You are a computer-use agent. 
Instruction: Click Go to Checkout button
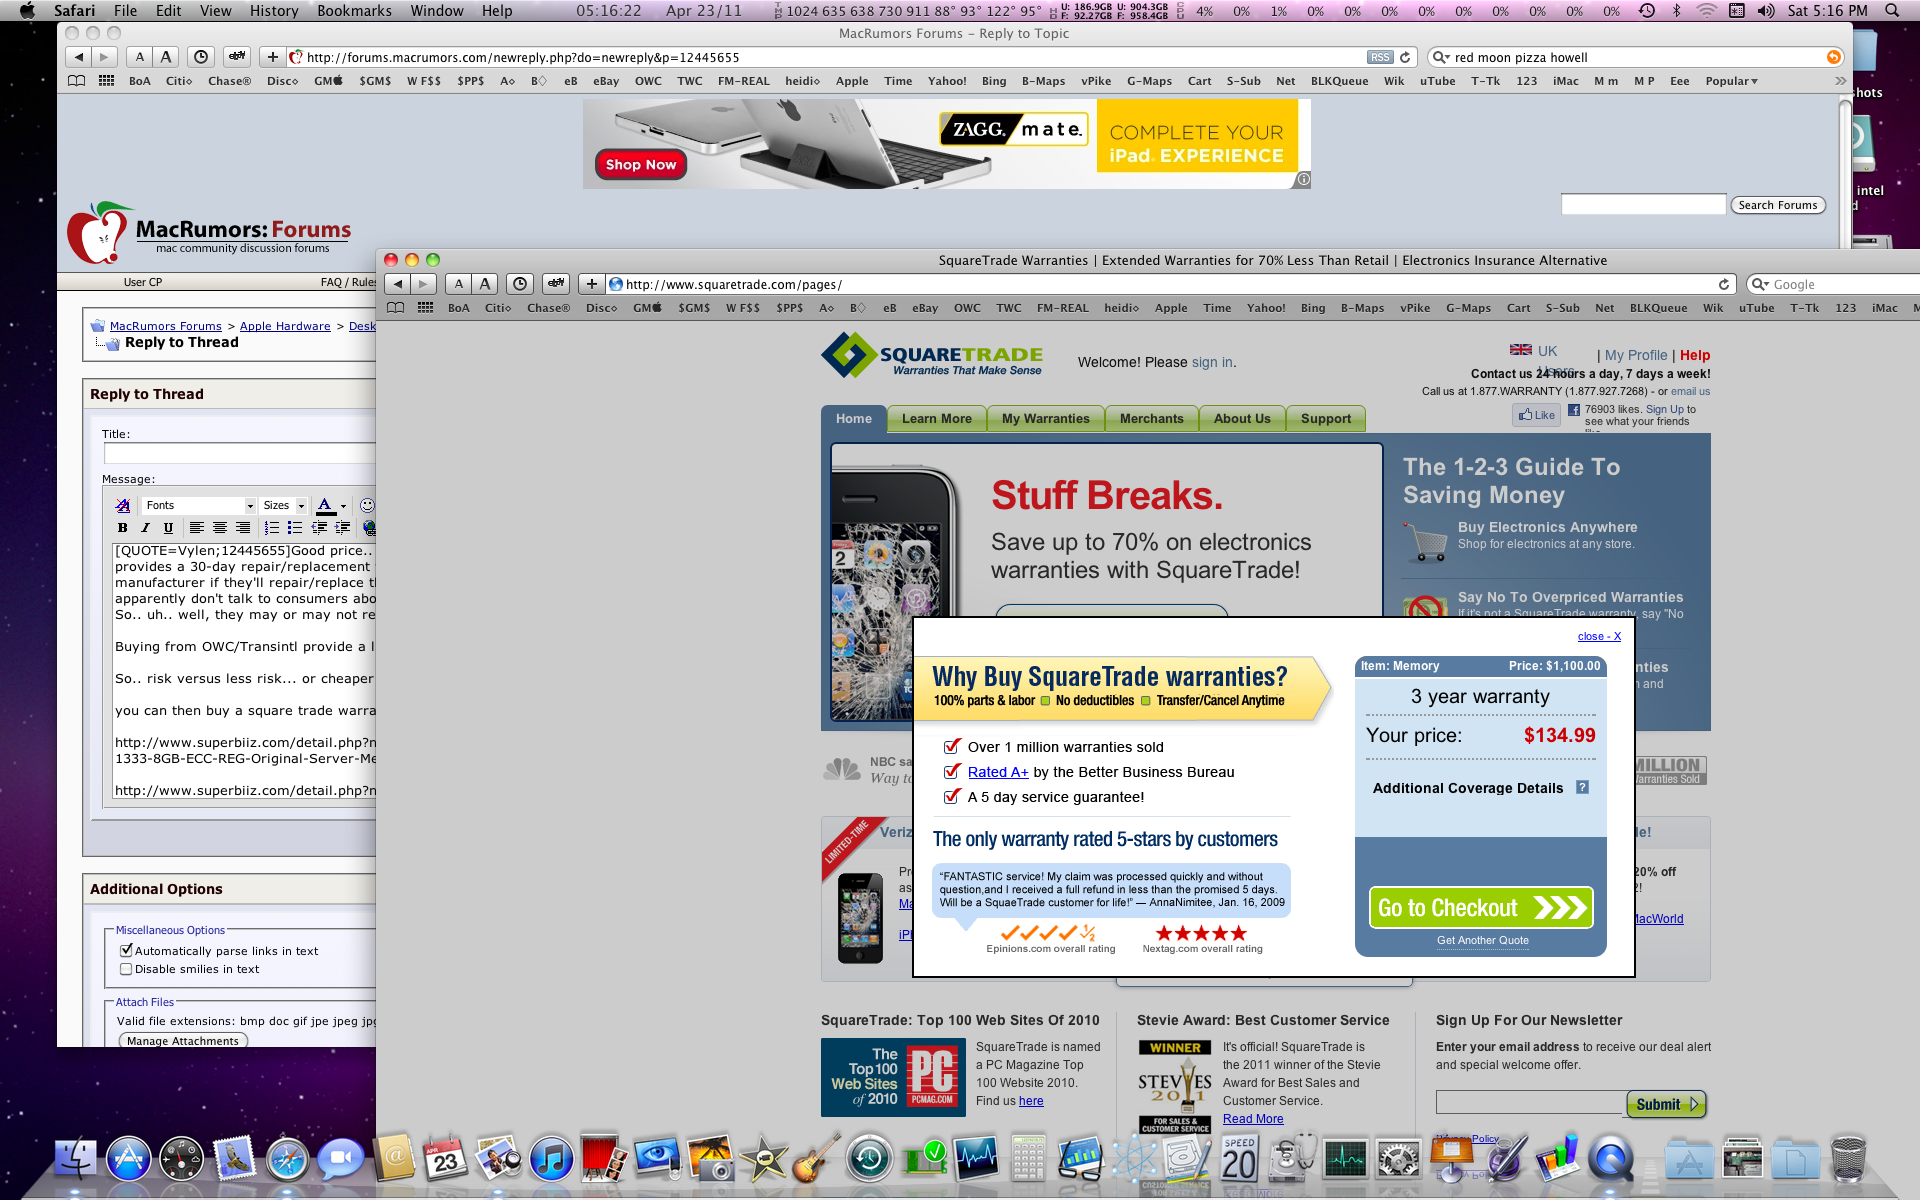(x=1480, y=908)
